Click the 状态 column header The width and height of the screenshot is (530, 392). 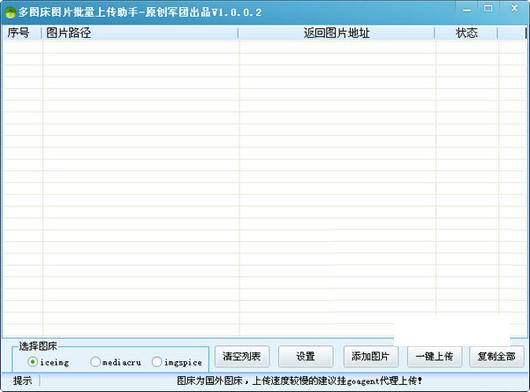tap(466, 33)
